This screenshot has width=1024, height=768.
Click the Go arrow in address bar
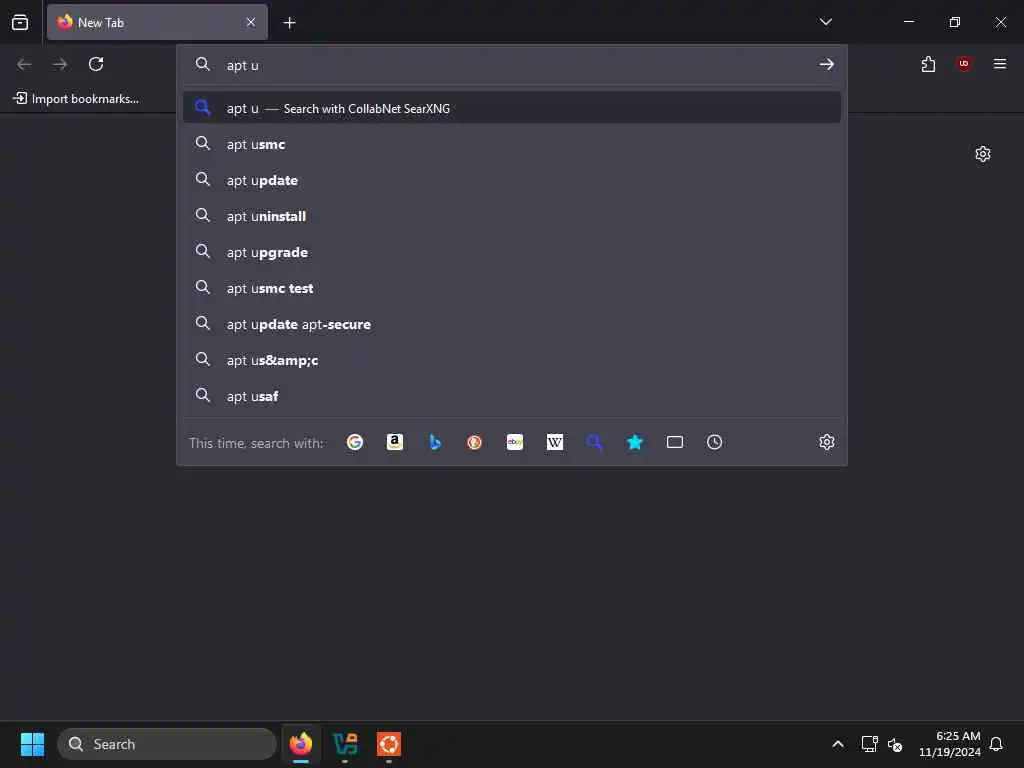pyautogui.click(x=827, y=64)
